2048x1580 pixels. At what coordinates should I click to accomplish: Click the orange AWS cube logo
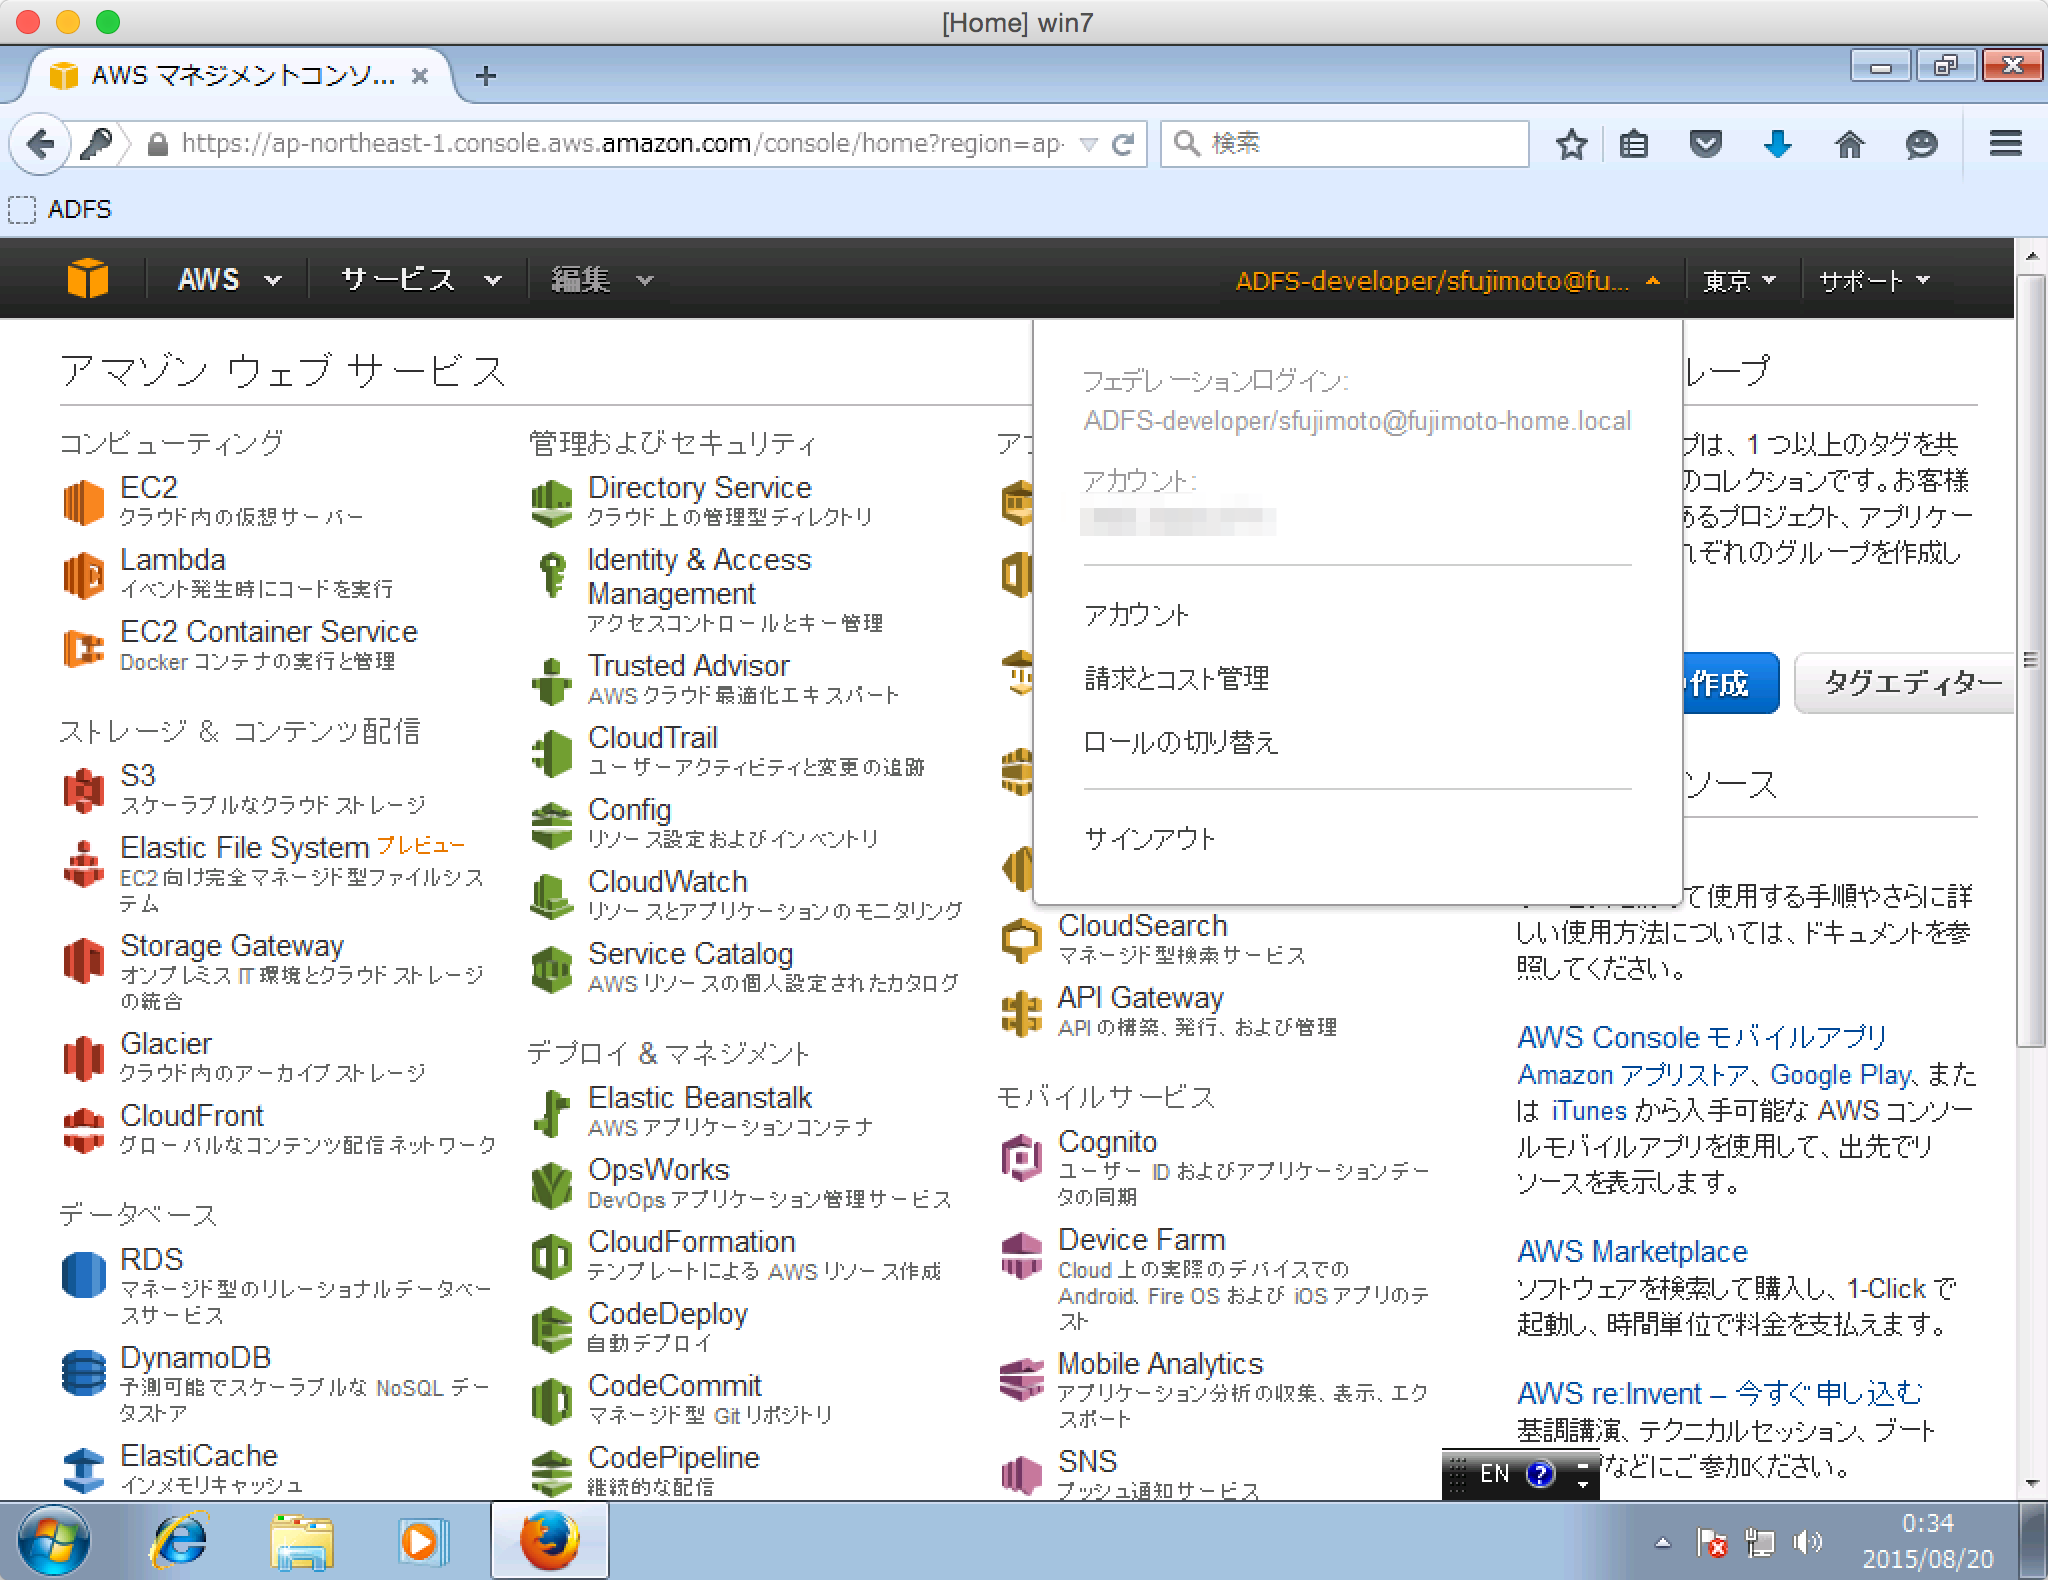(87, 279)
